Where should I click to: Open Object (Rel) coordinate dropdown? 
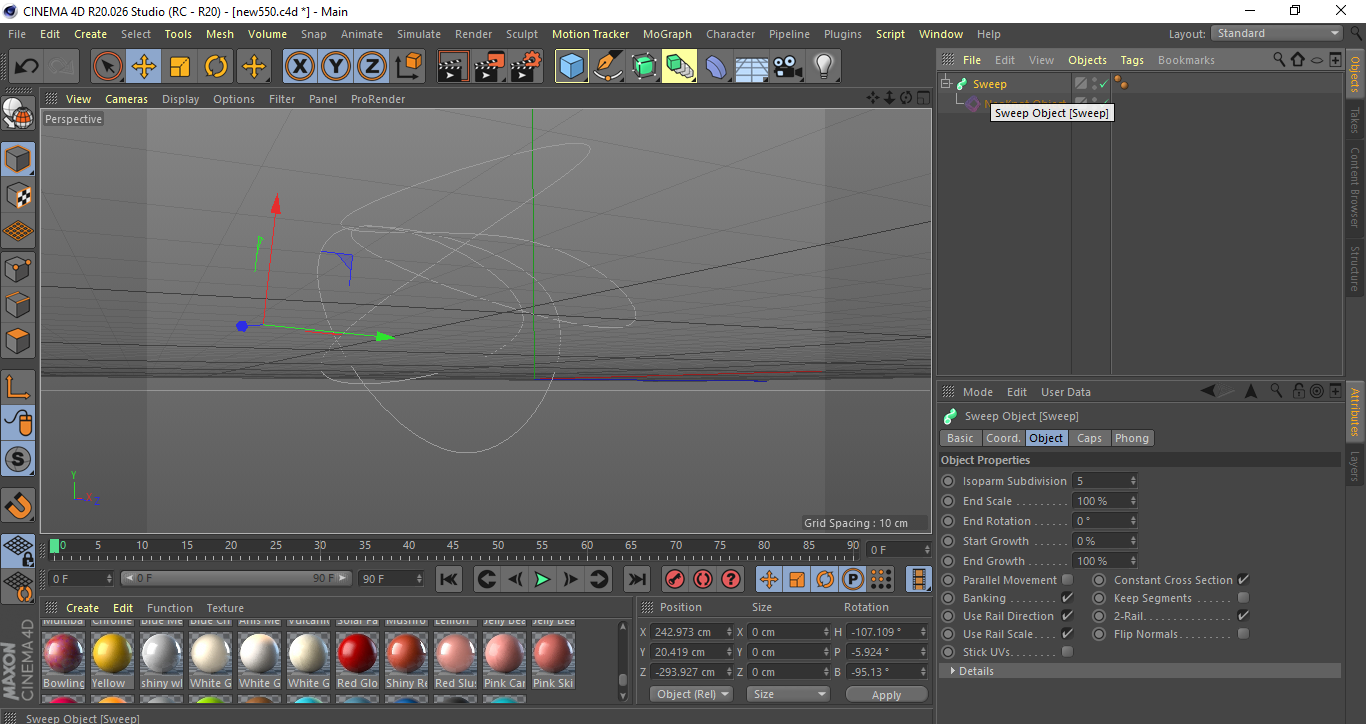(x=691, y=694)
